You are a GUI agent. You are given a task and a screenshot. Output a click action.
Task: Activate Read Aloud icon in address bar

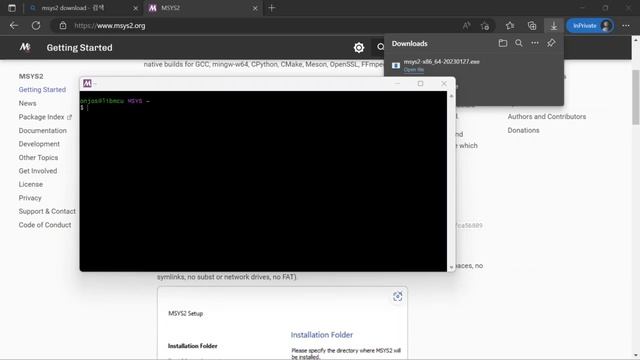[x=466, y=26]
